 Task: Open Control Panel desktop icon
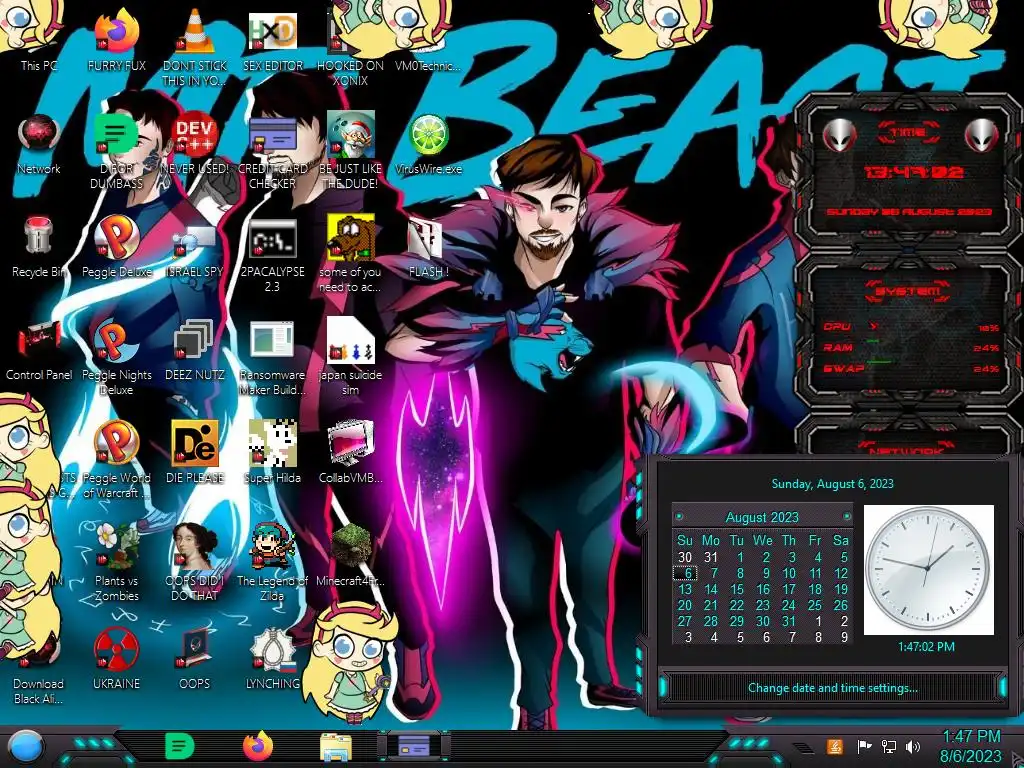pos(38,349)
